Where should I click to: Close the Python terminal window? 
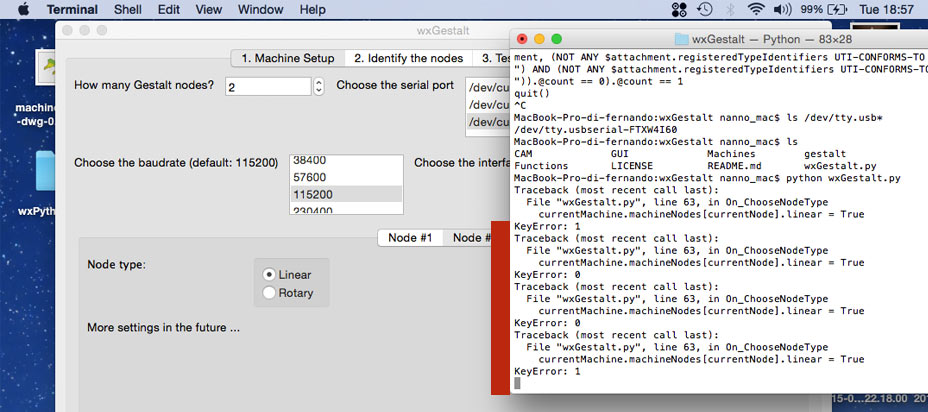coord(522,39)
